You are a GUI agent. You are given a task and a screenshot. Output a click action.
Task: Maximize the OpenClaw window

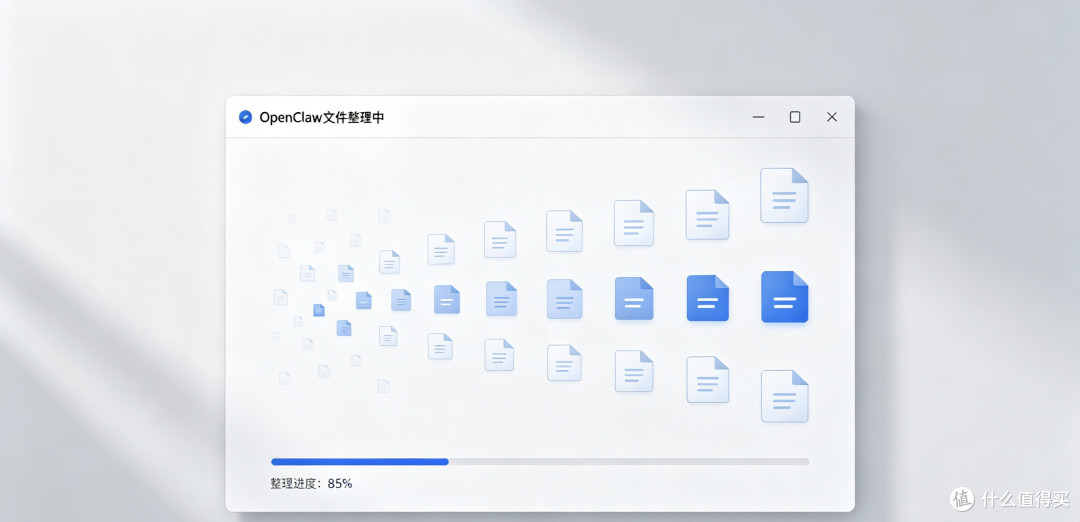[x=795, y=117]
